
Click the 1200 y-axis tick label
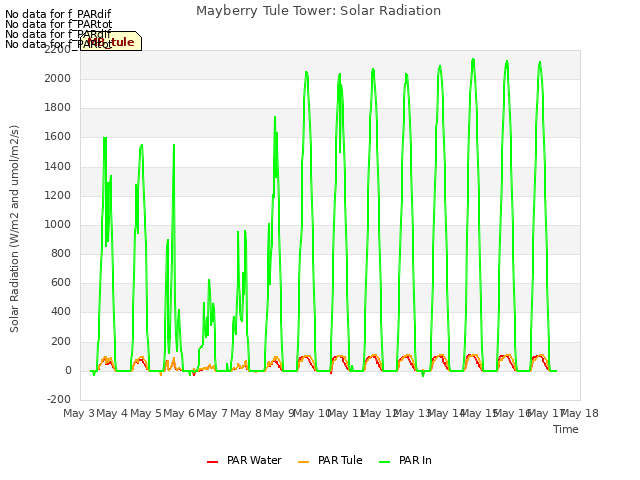click(58, 195)
